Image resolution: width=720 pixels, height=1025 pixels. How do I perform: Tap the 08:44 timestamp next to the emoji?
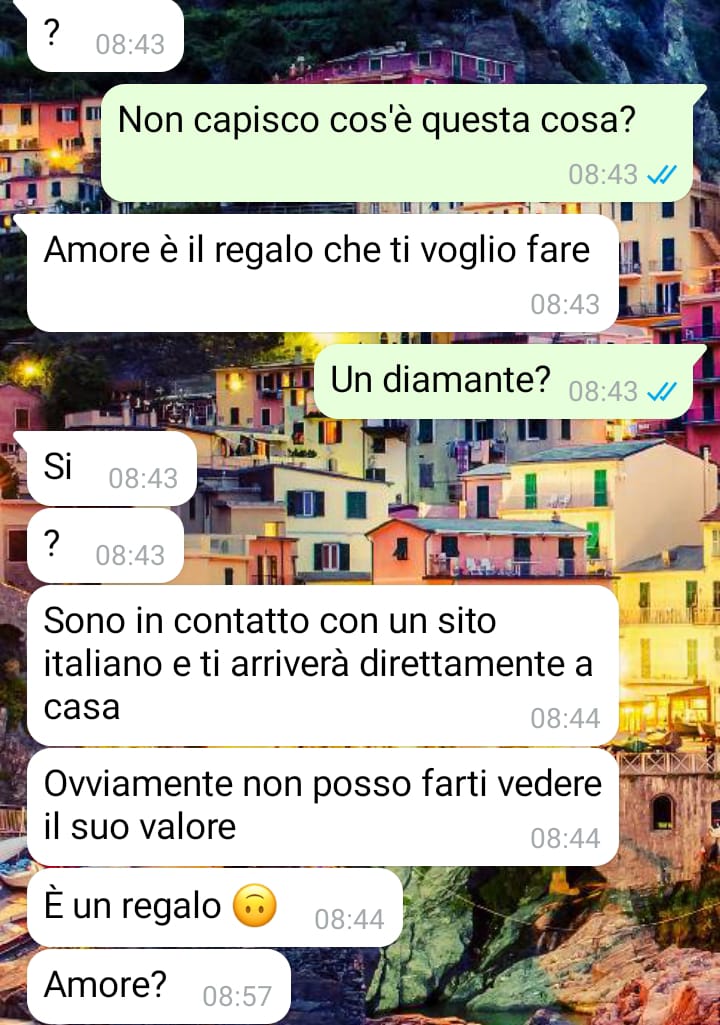349,920
